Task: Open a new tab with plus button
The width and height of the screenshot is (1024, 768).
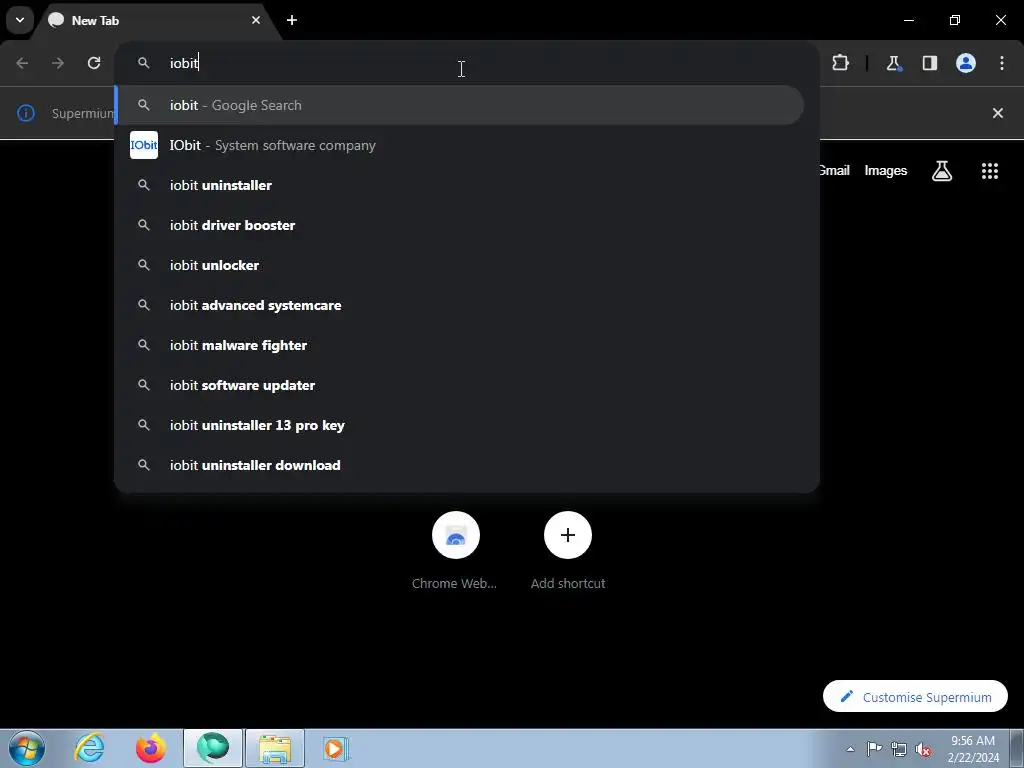Action: (x=292, y=20)
